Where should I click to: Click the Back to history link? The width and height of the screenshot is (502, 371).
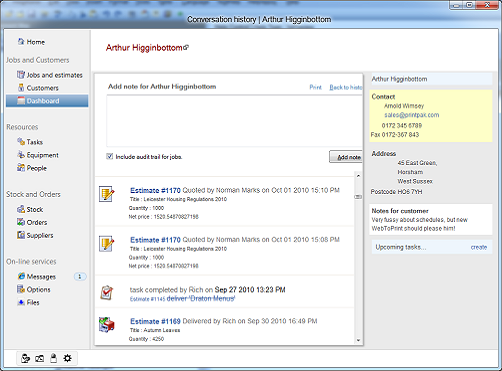point(346,87)
